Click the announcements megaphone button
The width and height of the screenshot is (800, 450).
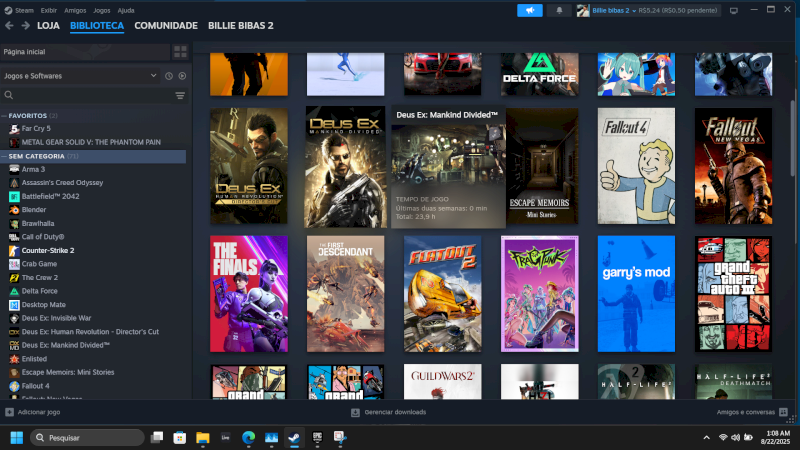(x=530, y=10)
